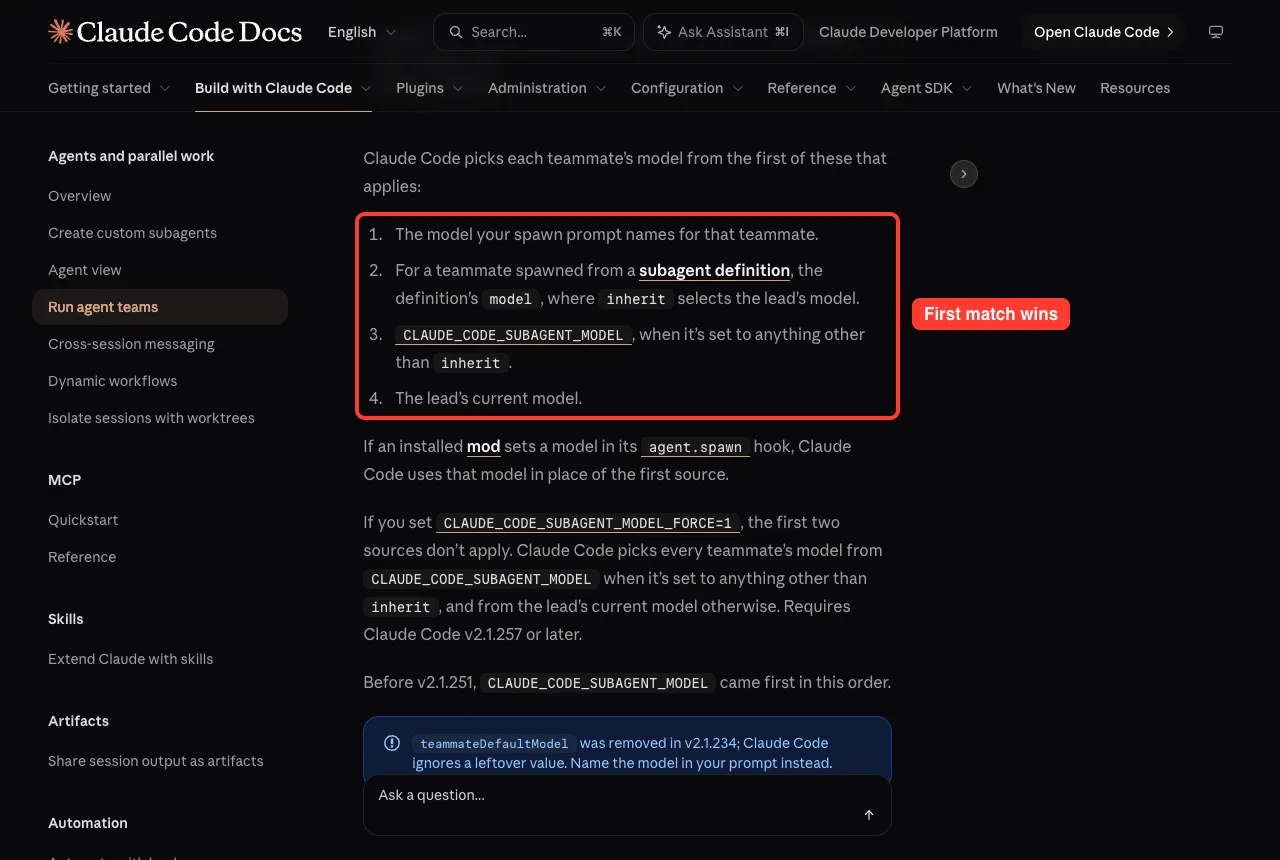Open the agents Overview sidebar page
The image size is (1280, 860).
(x=80, y=196)
